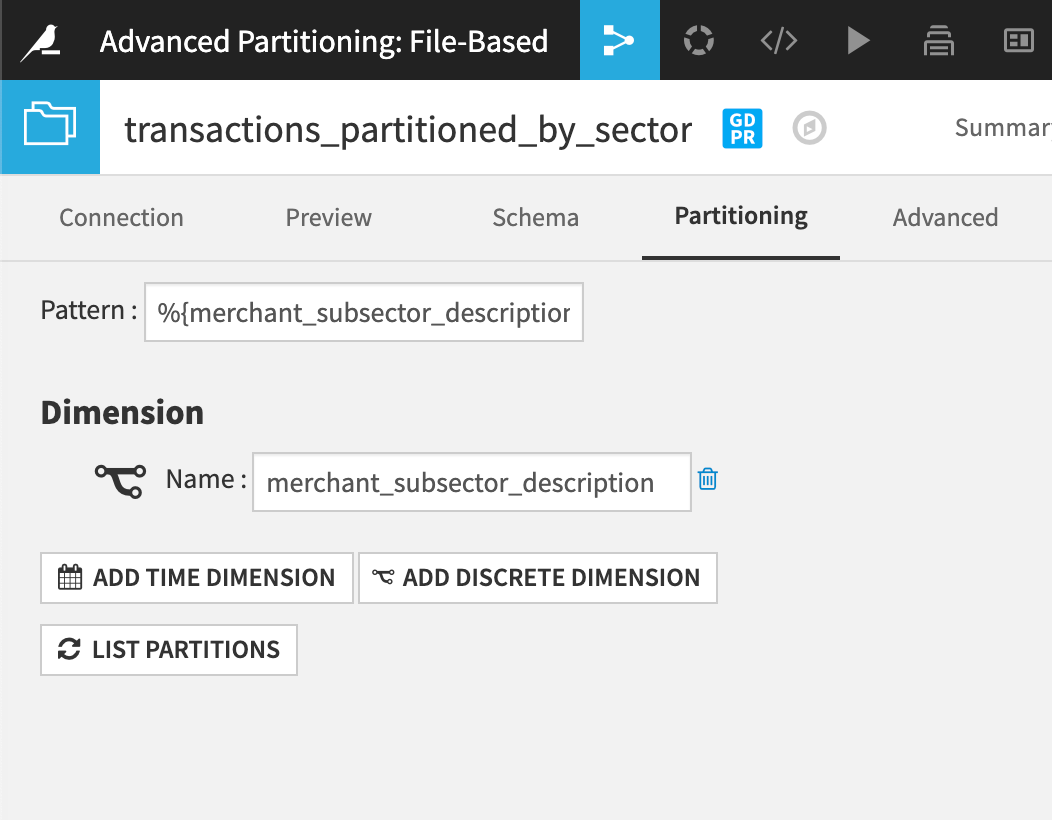Click the blue GDPR badge
Screen dimensions: 1052x820
click(x=741, y=128)
